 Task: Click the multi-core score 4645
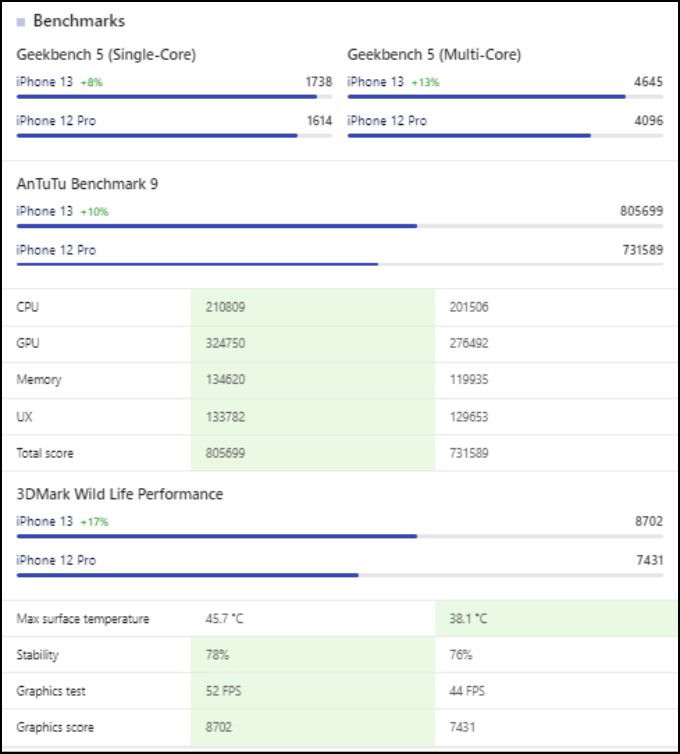click(x=648, y=82)
